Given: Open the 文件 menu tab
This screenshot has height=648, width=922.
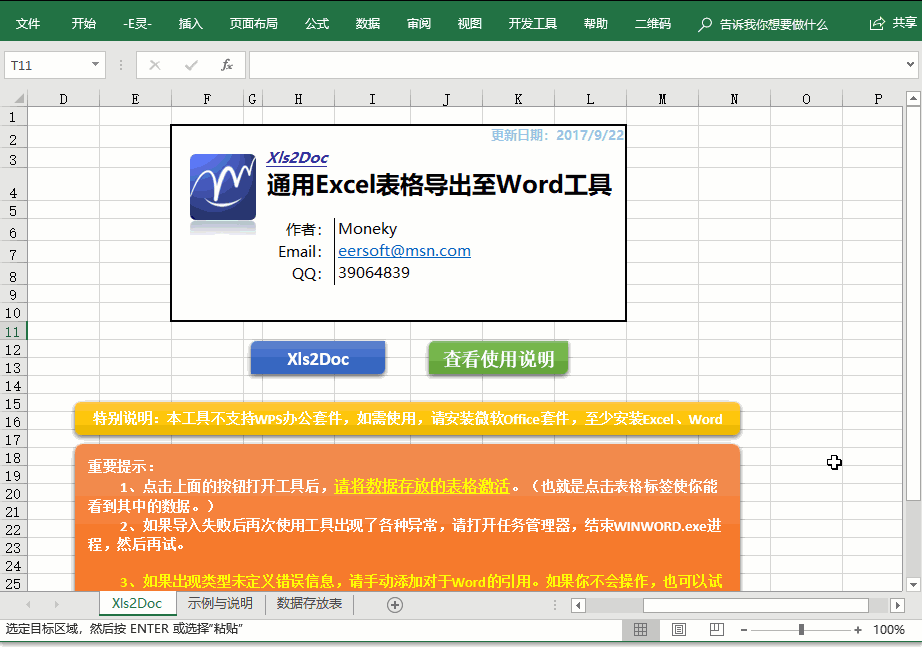Looking at the screenshot, I should (28, 24).
